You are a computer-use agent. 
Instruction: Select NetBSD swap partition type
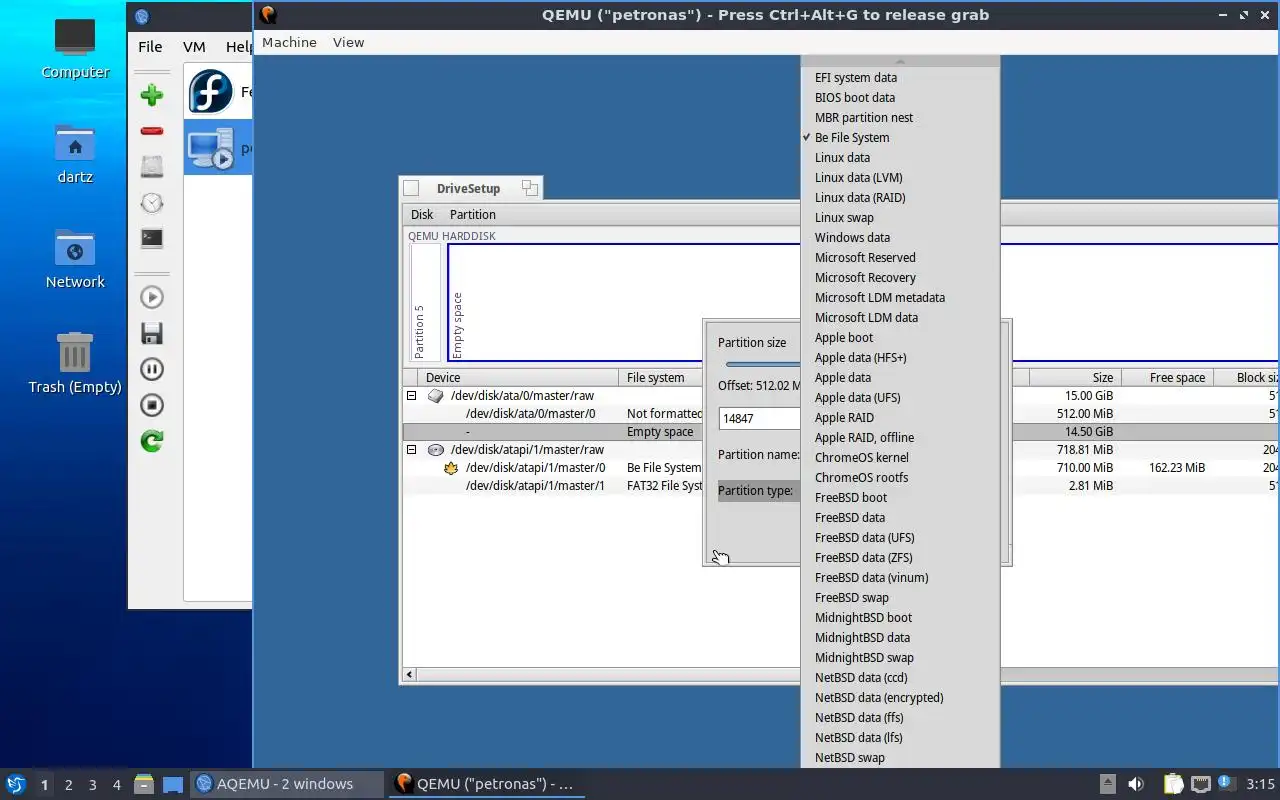tap(900, 757)
